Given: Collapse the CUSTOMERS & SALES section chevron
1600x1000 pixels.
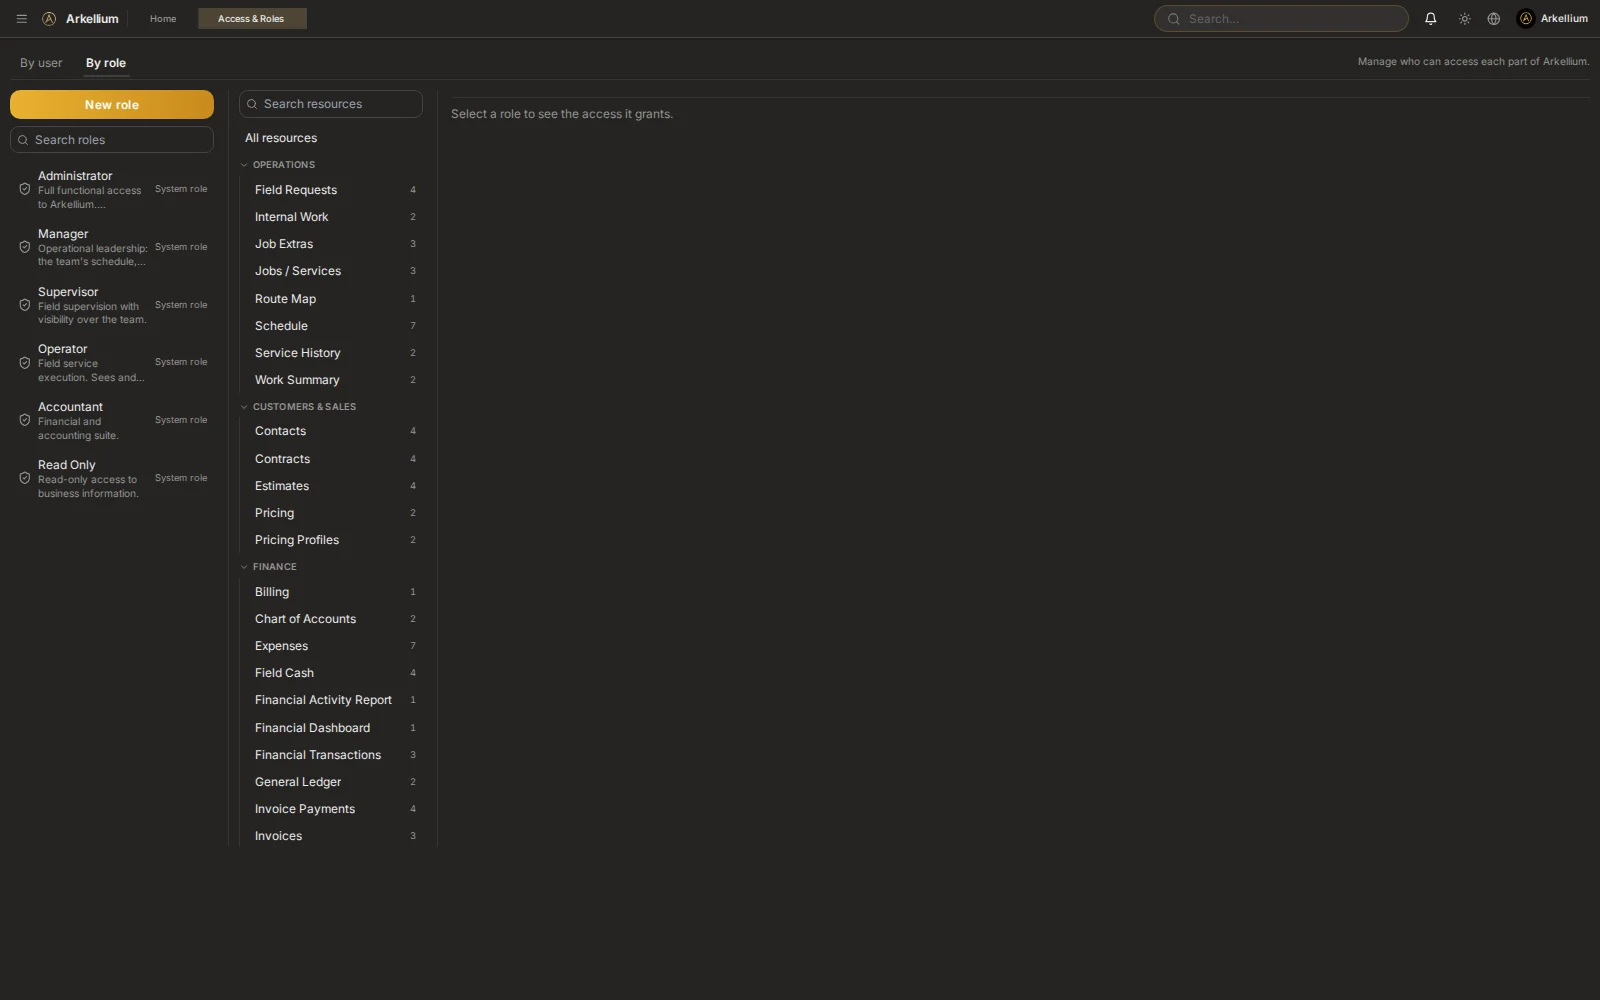Looking at the screenshot, I should pyautogui.click(x=244, y=407).
